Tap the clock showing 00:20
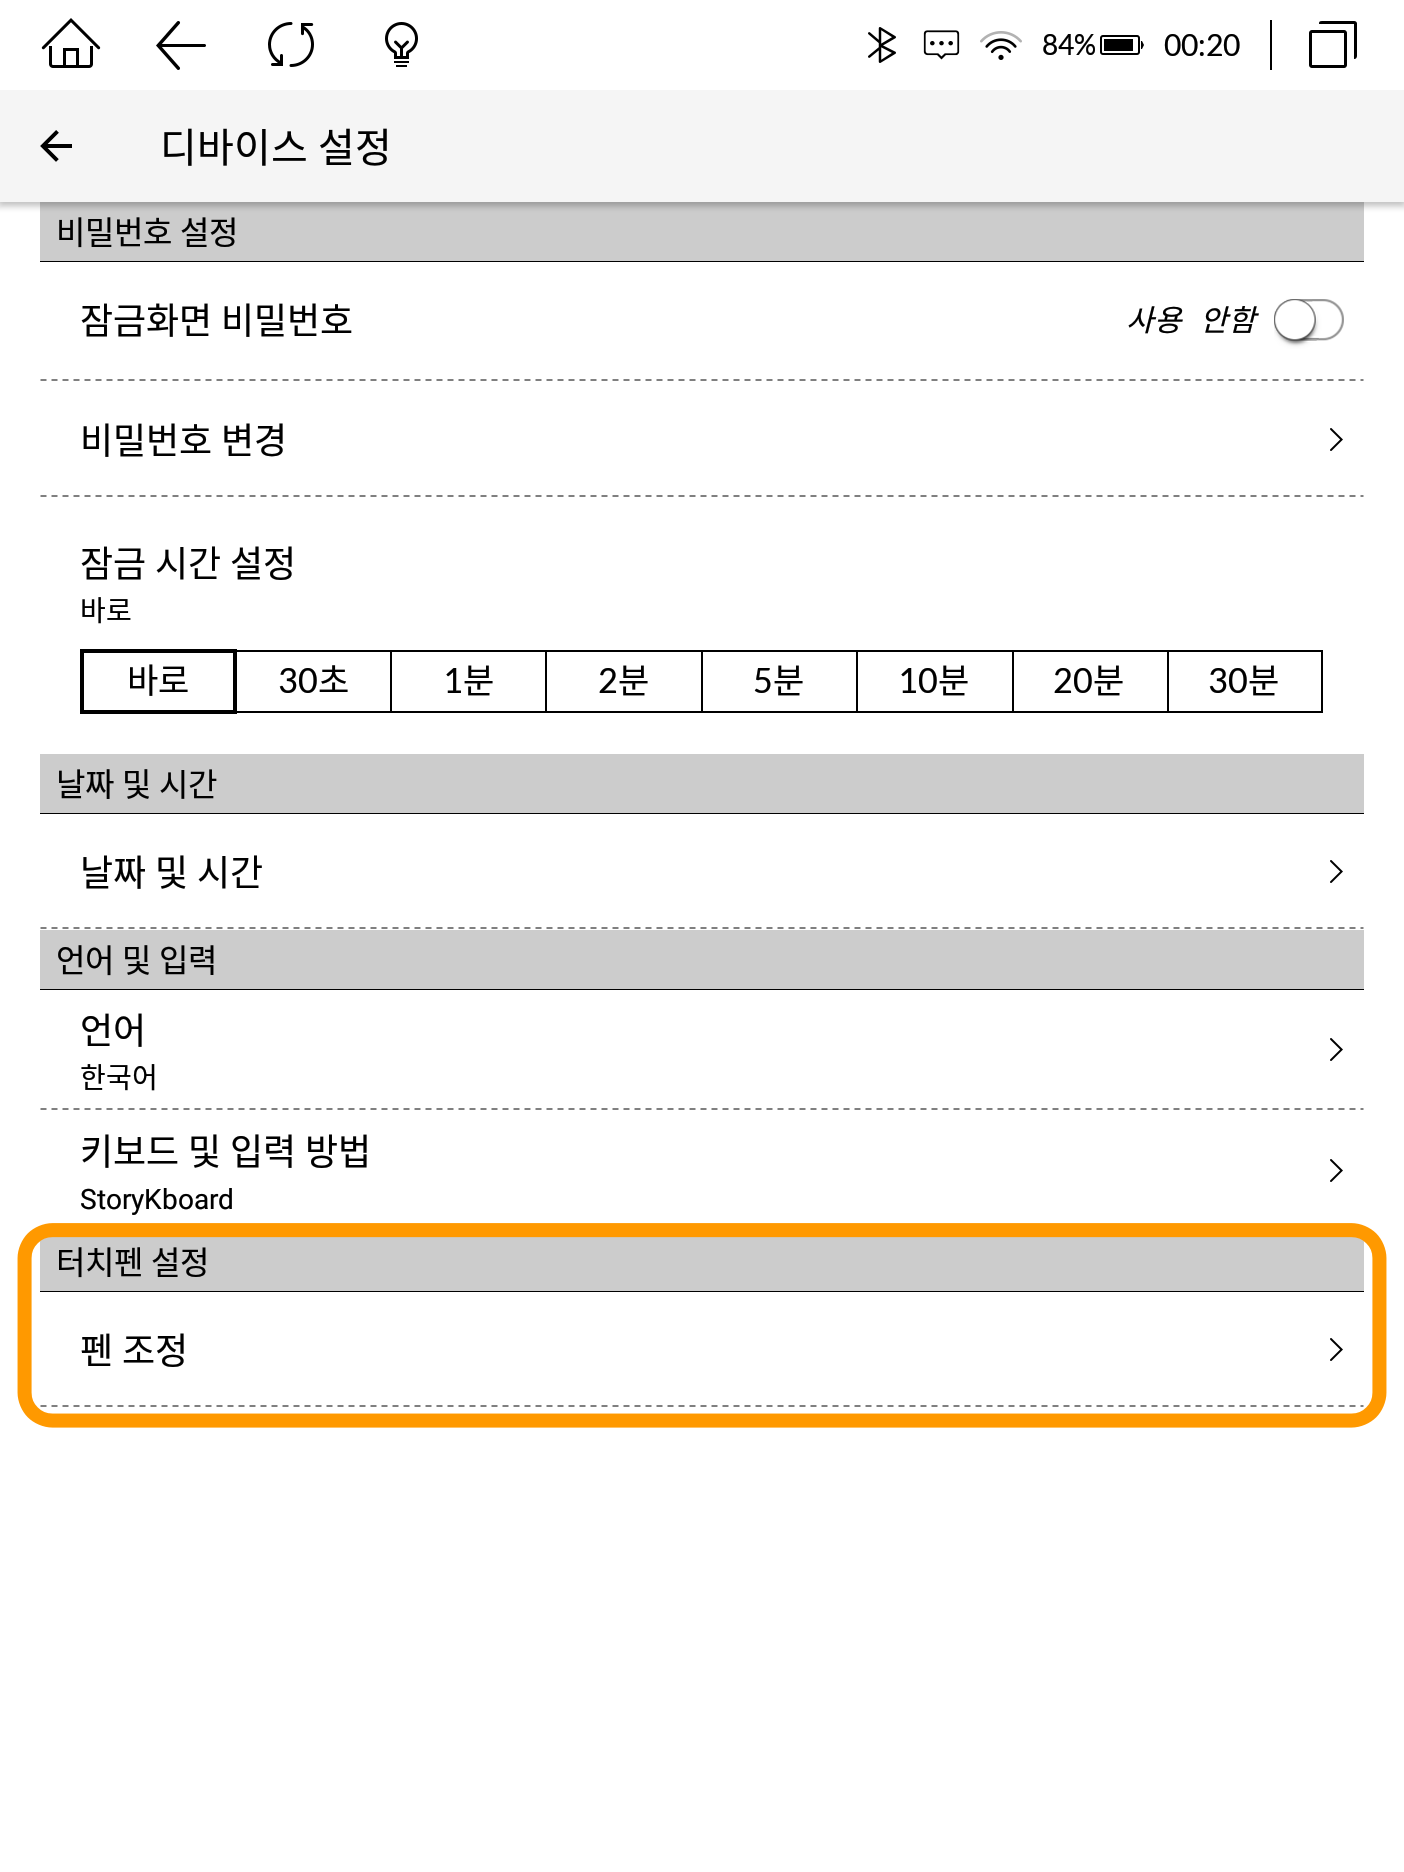Viewport: 1404px width, 1872px height. pyautogui.click(x=1202, y=44)
